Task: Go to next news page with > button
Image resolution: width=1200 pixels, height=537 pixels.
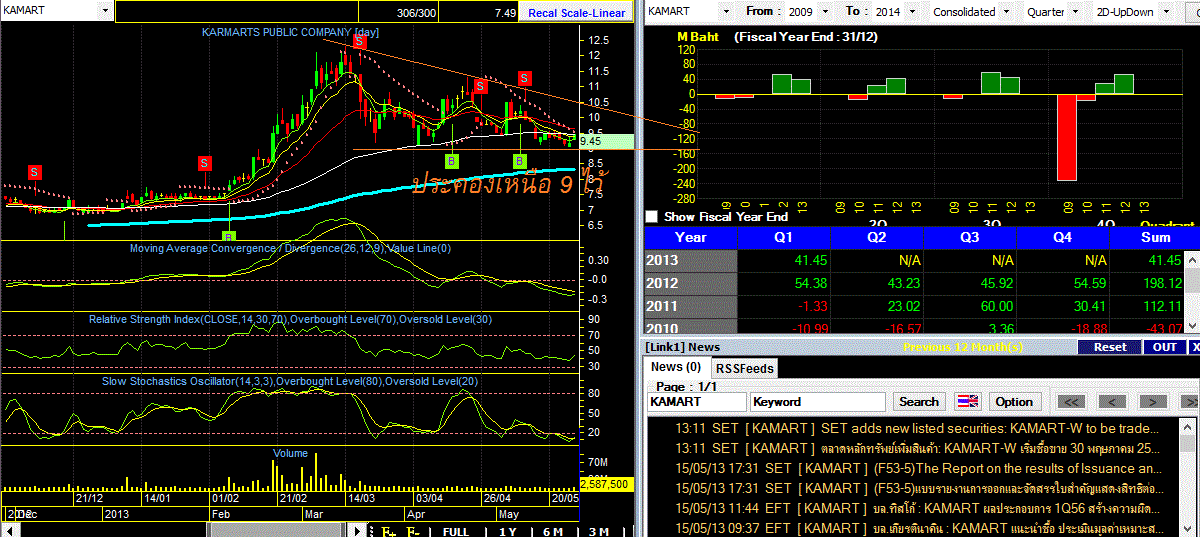Action: [1153, 401]
